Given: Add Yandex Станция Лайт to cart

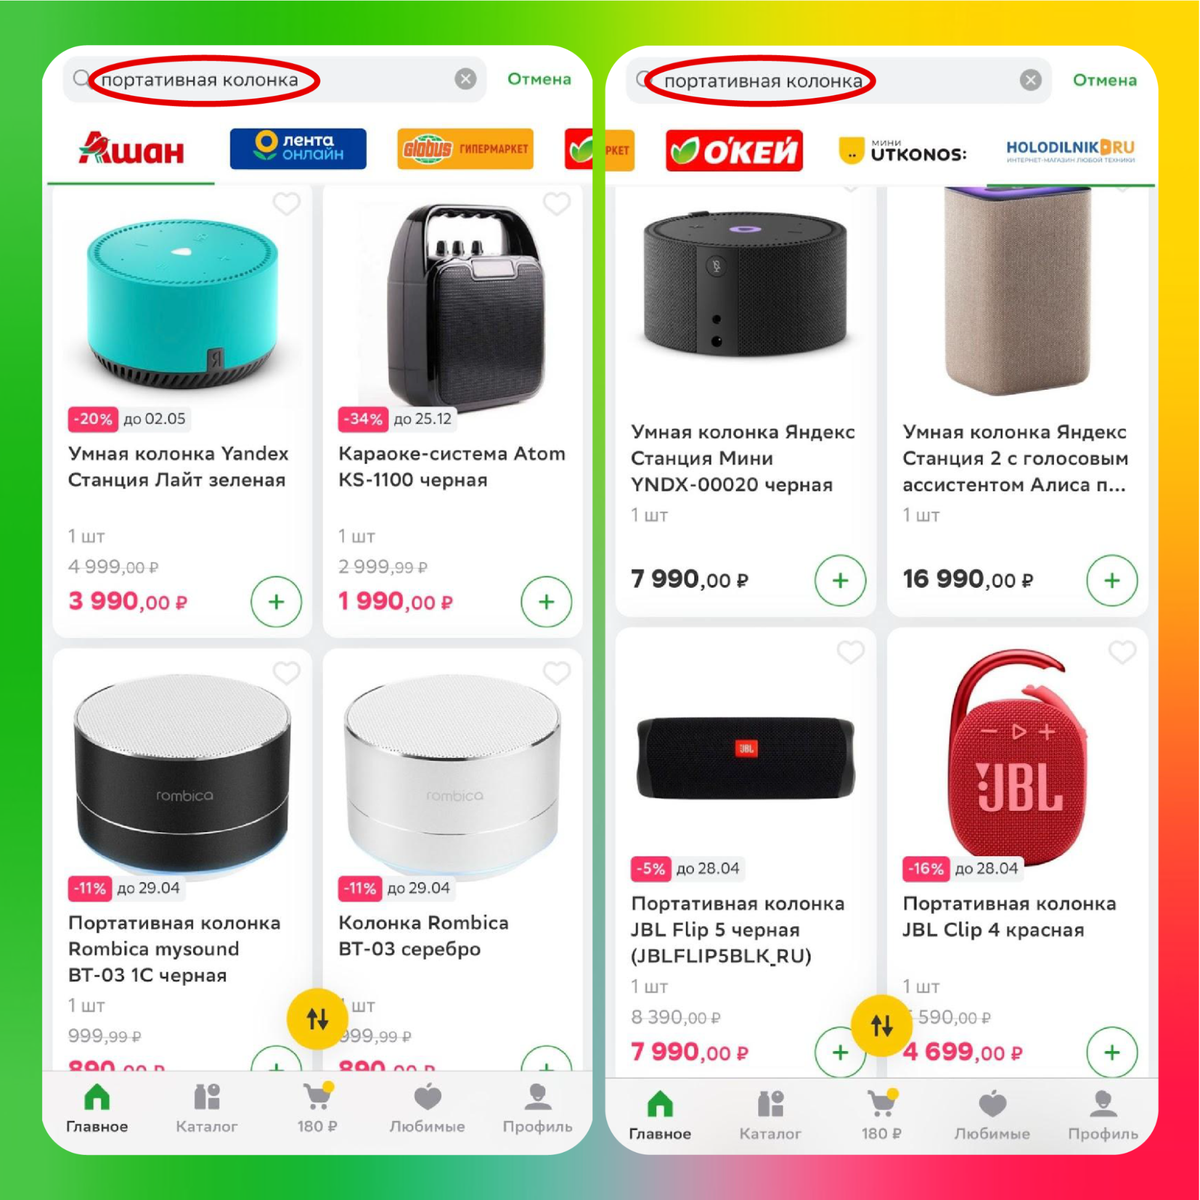Looking at the screenshot, I should 276,602.
